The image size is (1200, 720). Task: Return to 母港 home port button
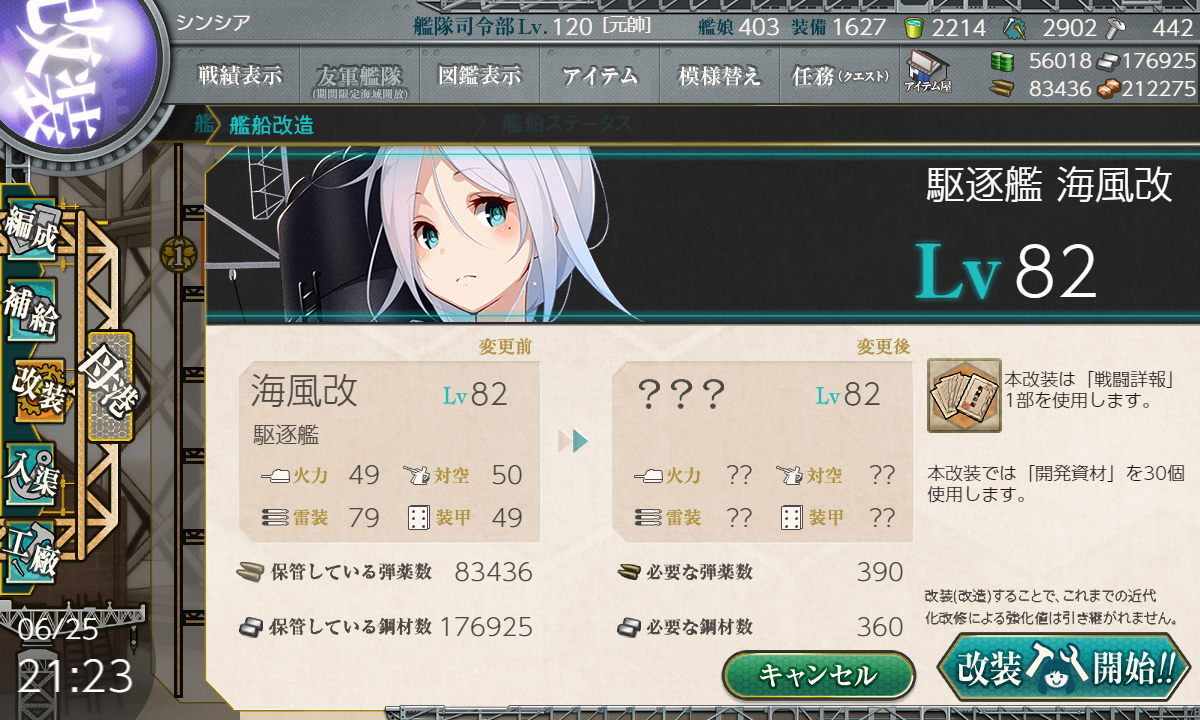click(x=110, y=386)
